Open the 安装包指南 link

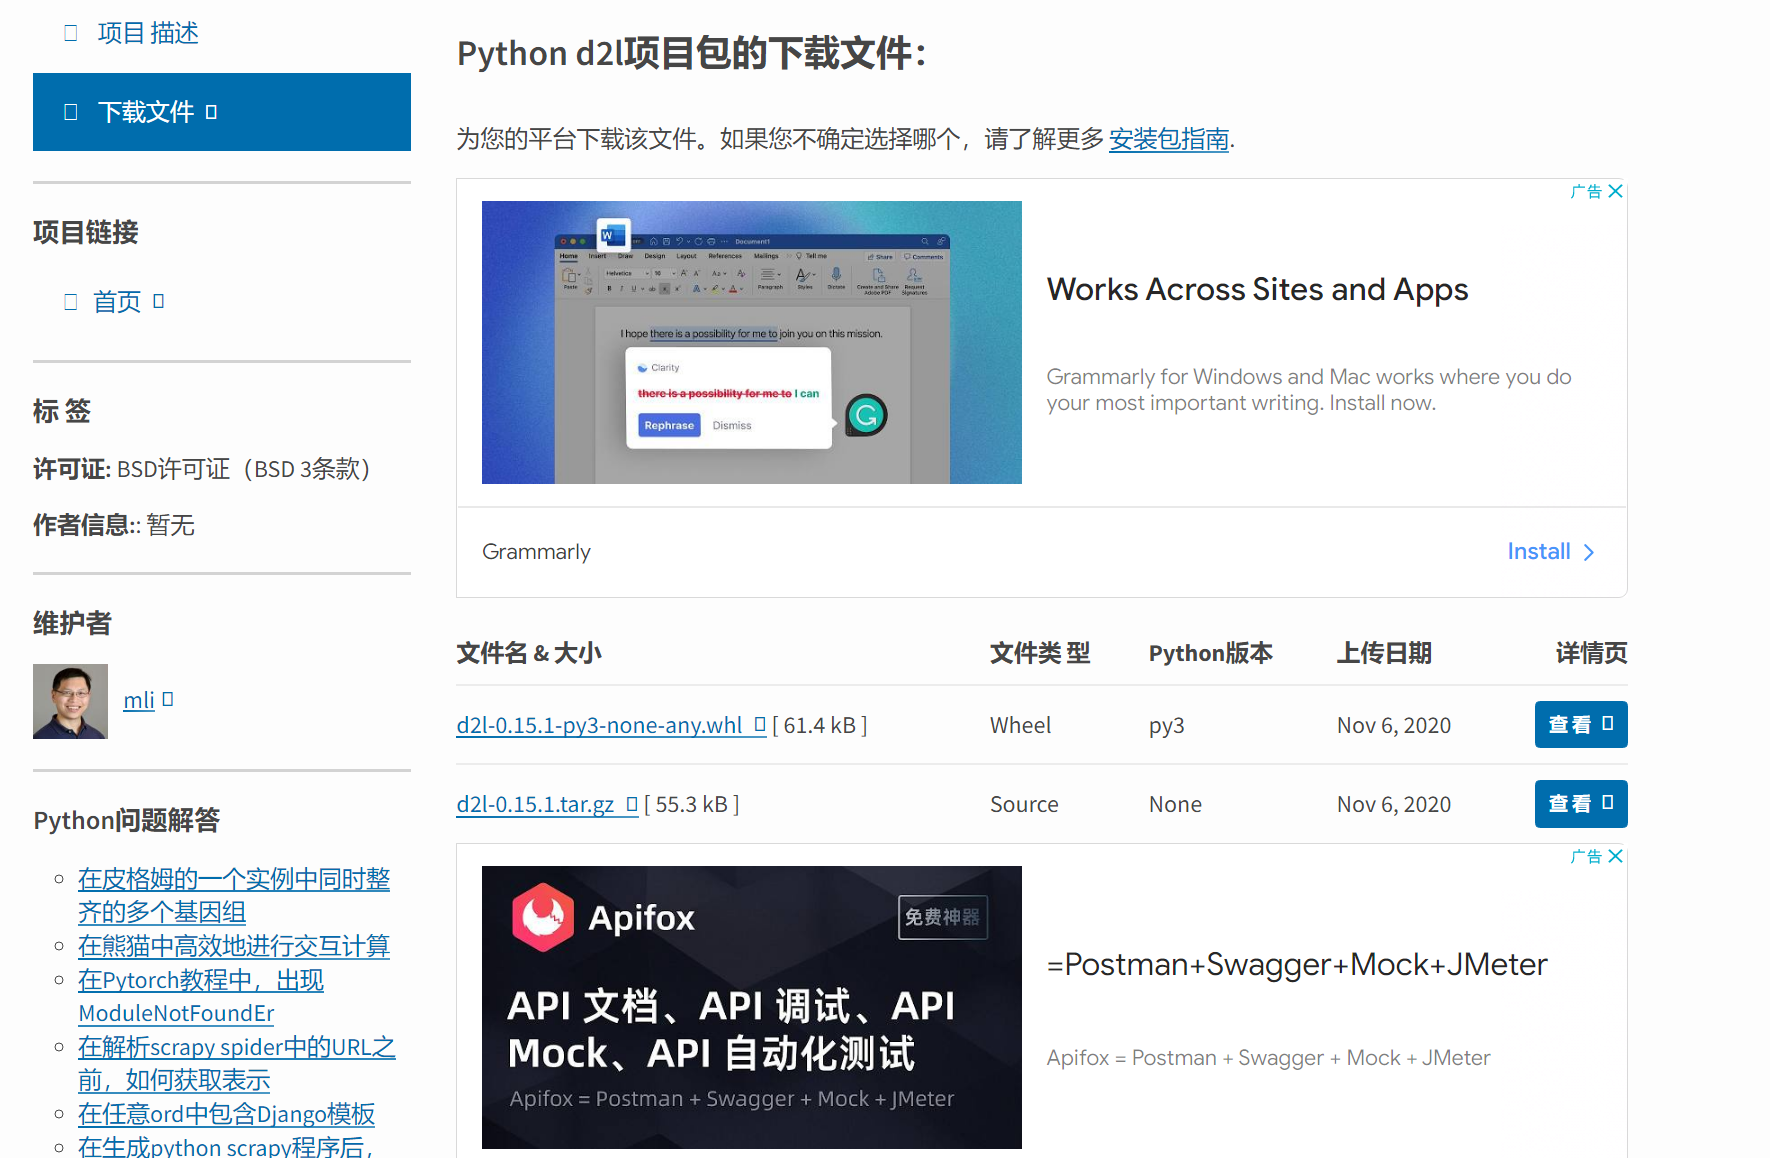click(x=1168, y=139)
